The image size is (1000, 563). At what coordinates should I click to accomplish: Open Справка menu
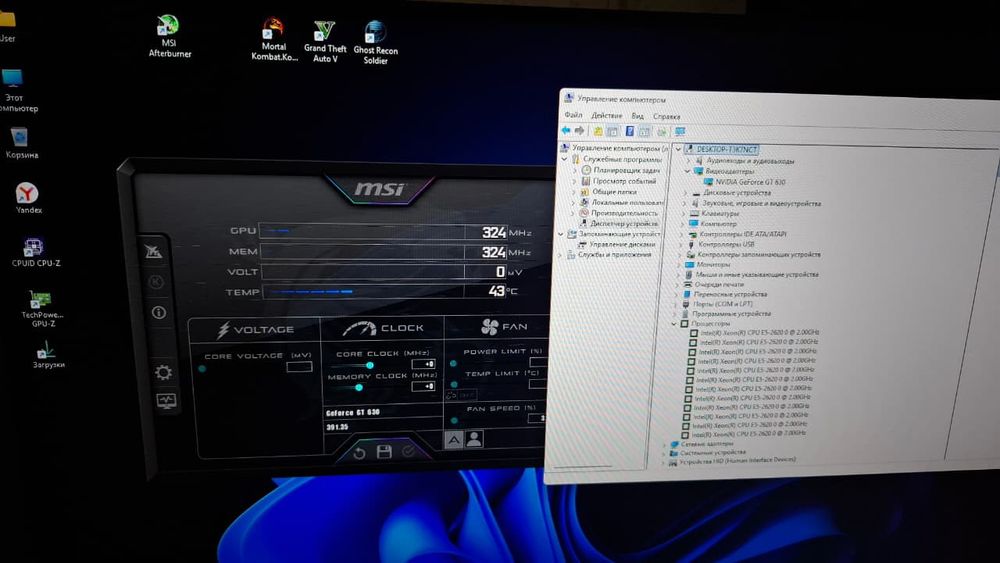click(666, 117)
